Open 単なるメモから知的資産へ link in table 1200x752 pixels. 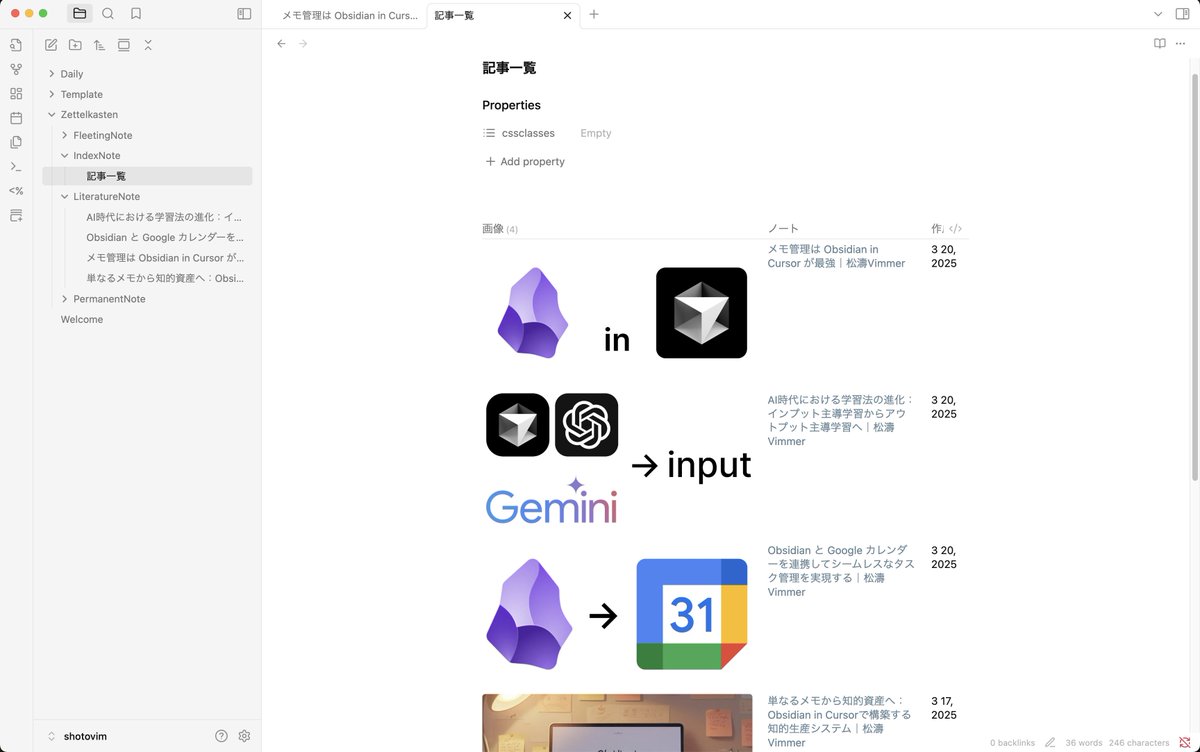tap(839, 722)
